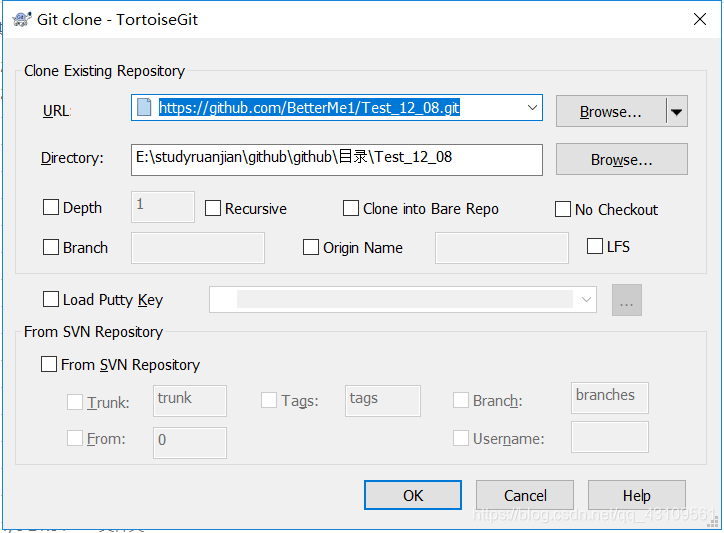Check the Load Putty Key option
Screen dimensions: 724x533
51,299
